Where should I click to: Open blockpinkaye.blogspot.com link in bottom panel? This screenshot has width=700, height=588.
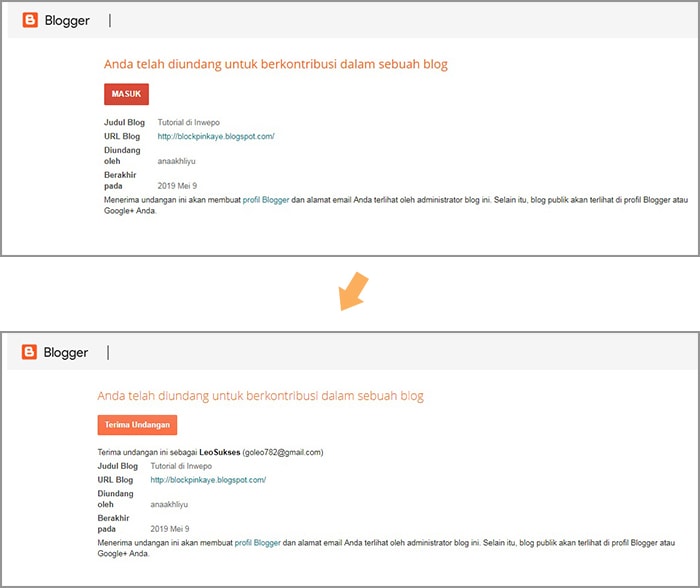(208, 480)
